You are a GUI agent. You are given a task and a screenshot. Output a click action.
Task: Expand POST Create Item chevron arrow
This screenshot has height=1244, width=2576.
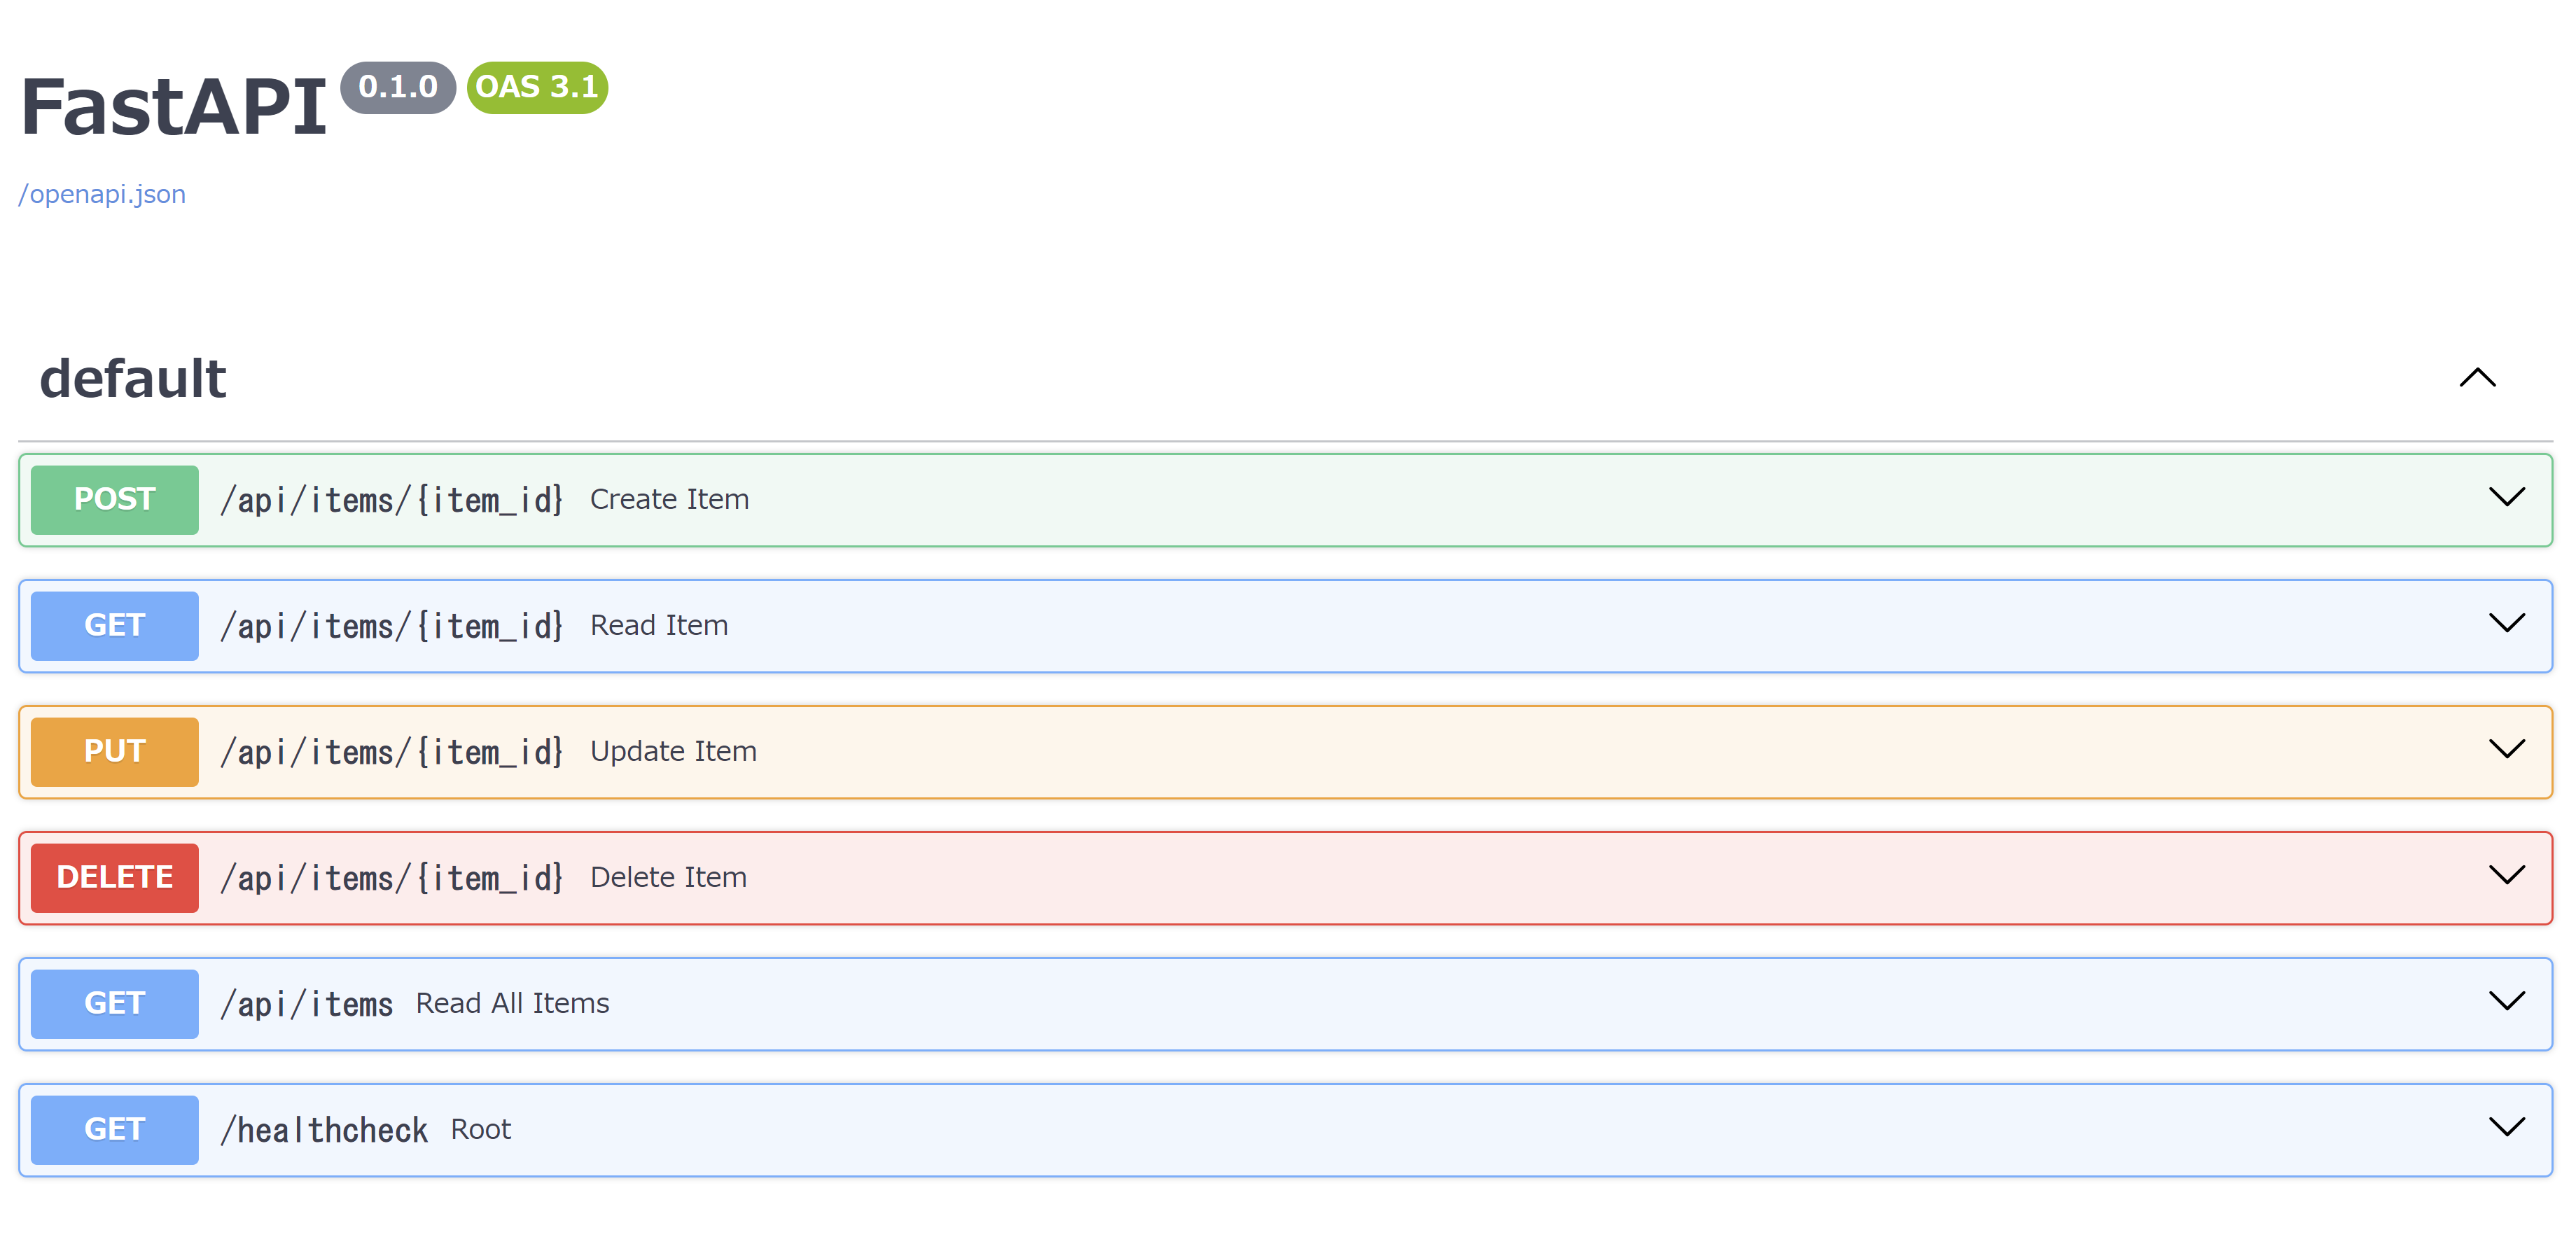tap(2506, 497)
